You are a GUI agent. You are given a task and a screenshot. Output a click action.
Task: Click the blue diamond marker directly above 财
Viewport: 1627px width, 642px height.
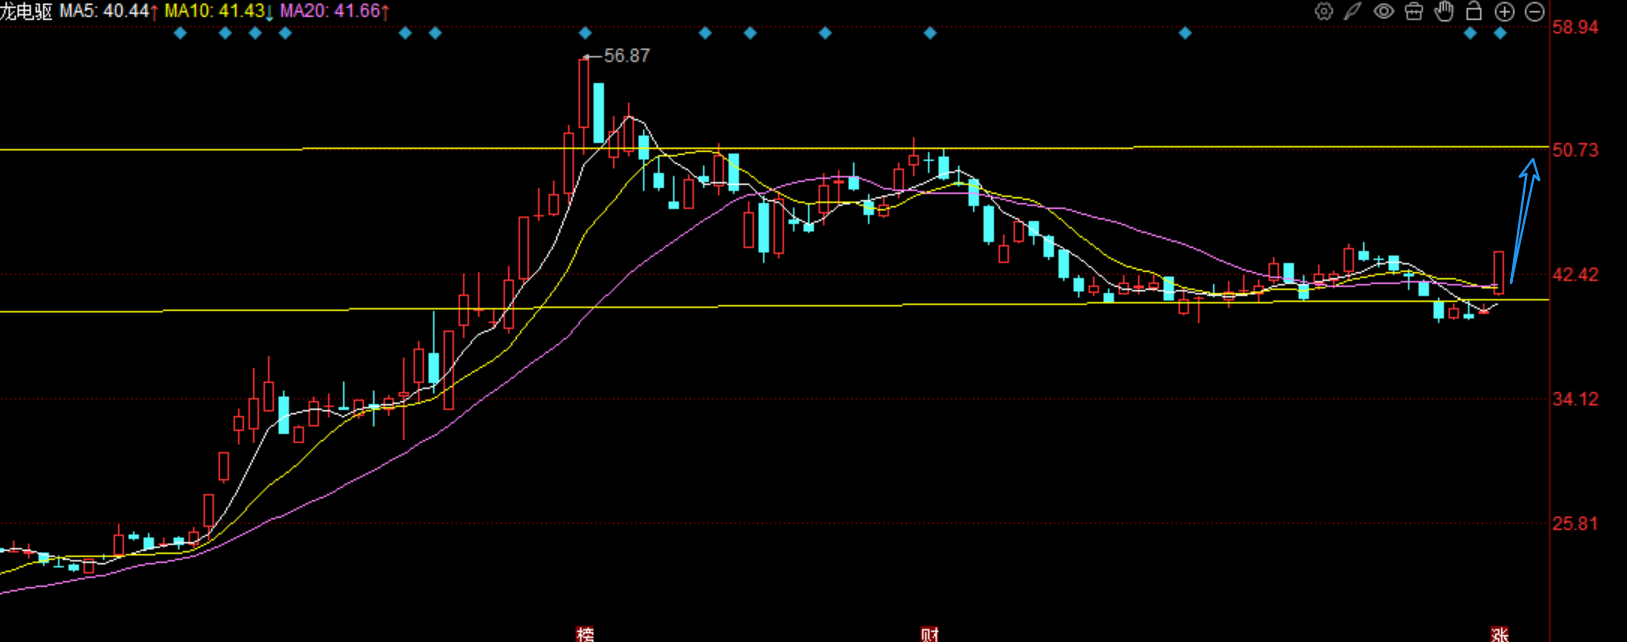coord(930,33)
